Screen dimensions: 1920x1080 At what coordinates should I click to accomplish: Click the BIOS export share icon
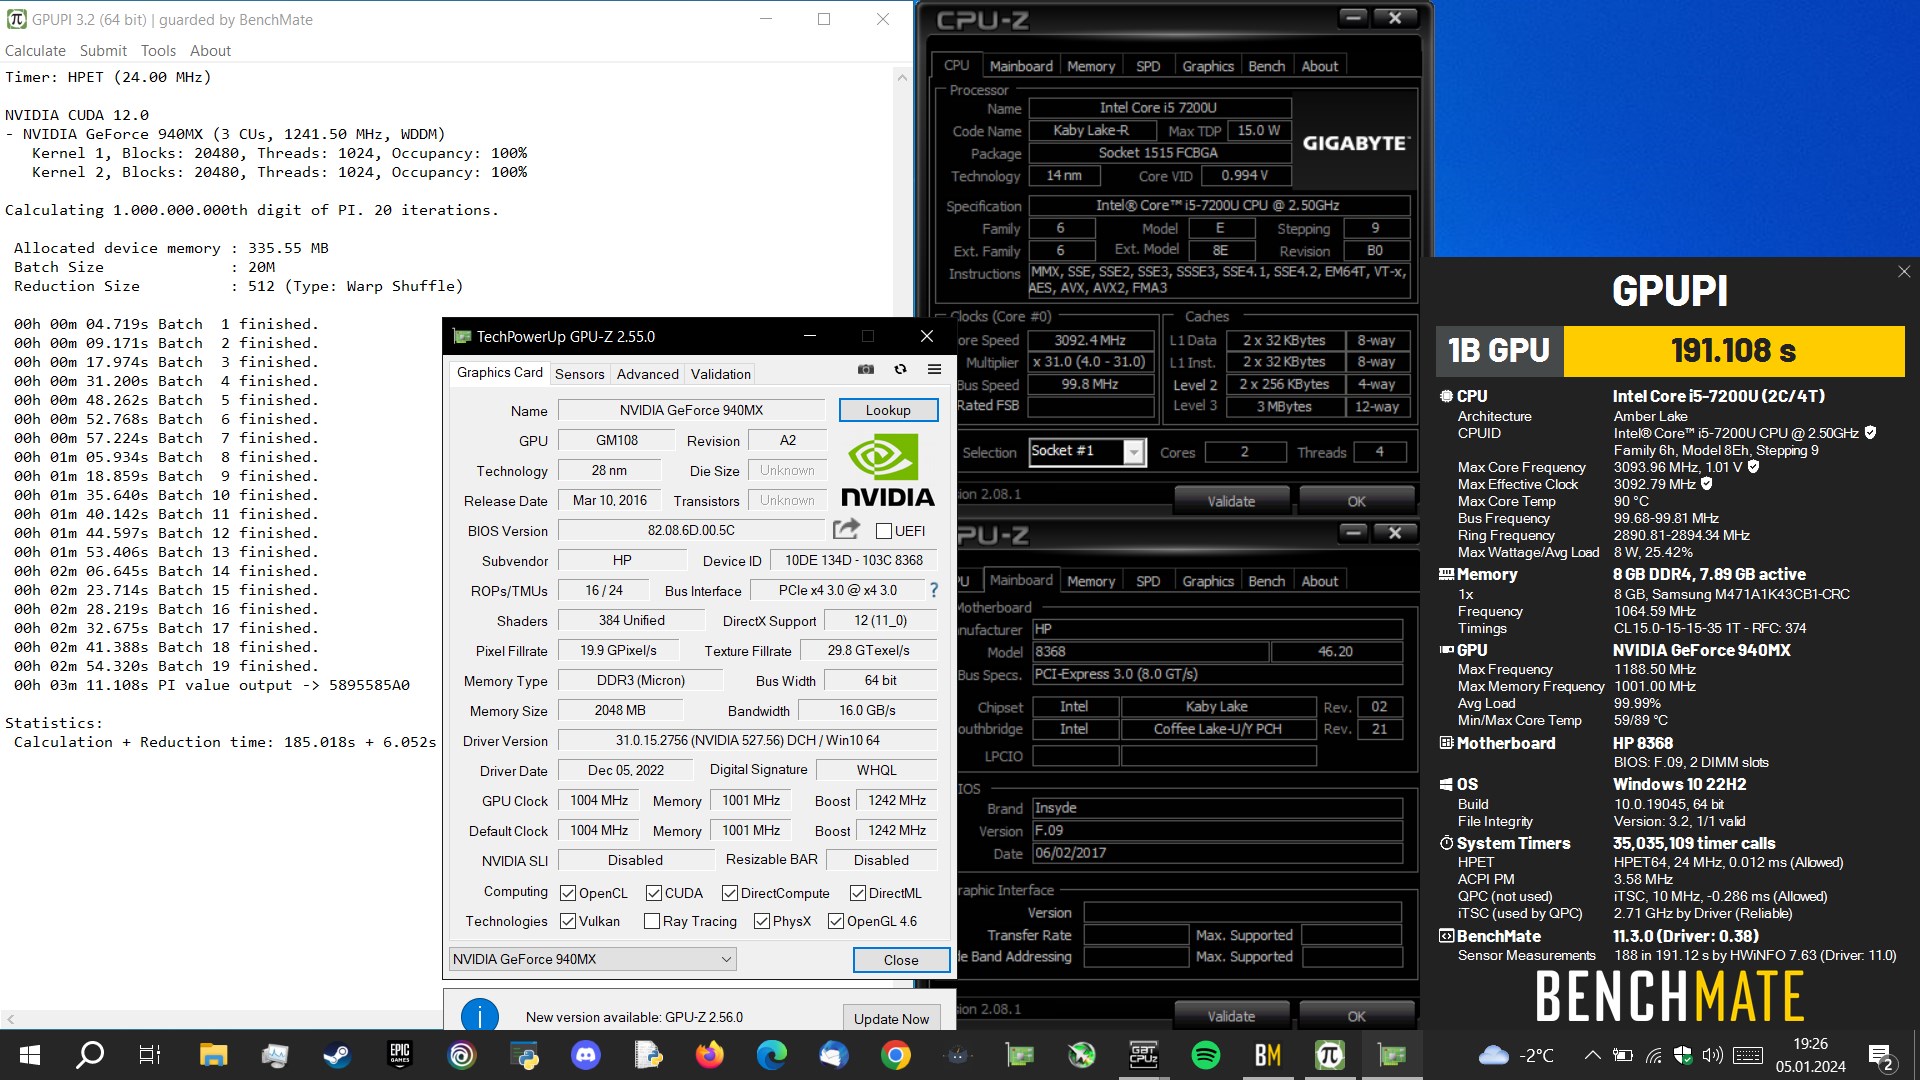[846, 529]
